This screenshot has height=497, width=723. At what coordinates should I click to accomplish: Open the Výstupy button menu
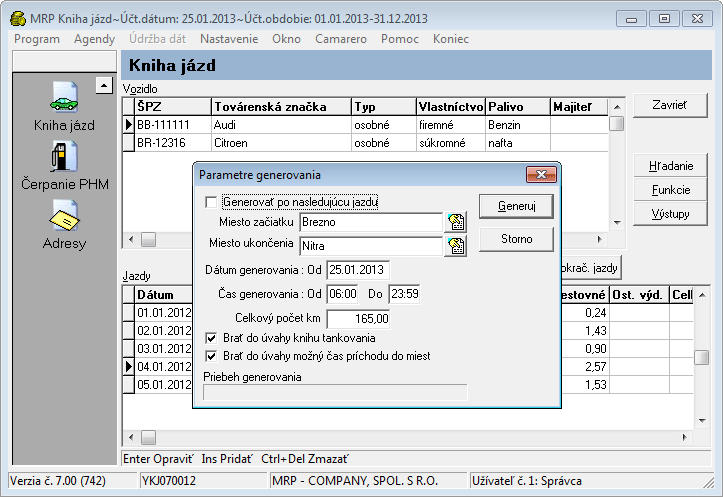(x=669, y=213)
